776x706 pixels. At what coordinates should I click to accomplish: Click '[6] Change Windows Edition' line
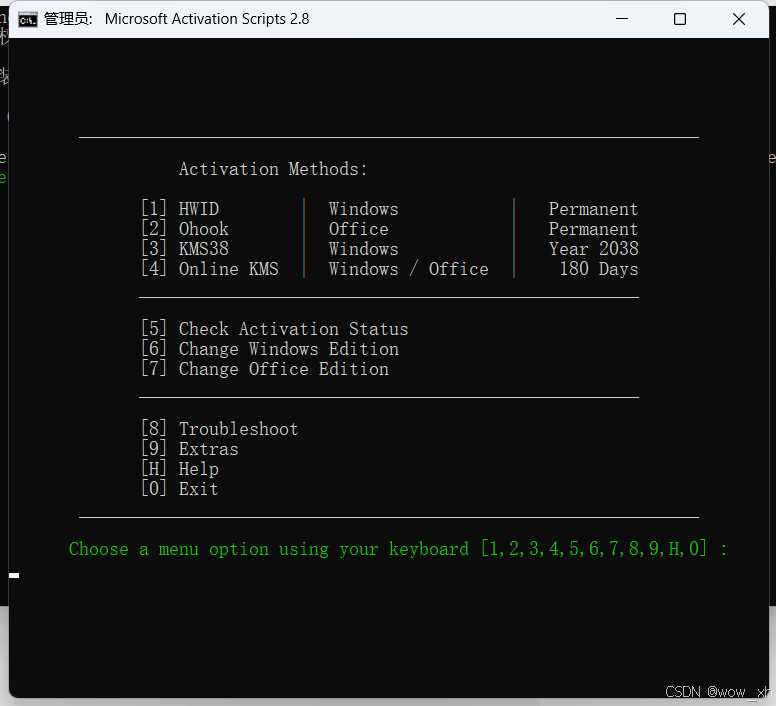pos(270,349)
